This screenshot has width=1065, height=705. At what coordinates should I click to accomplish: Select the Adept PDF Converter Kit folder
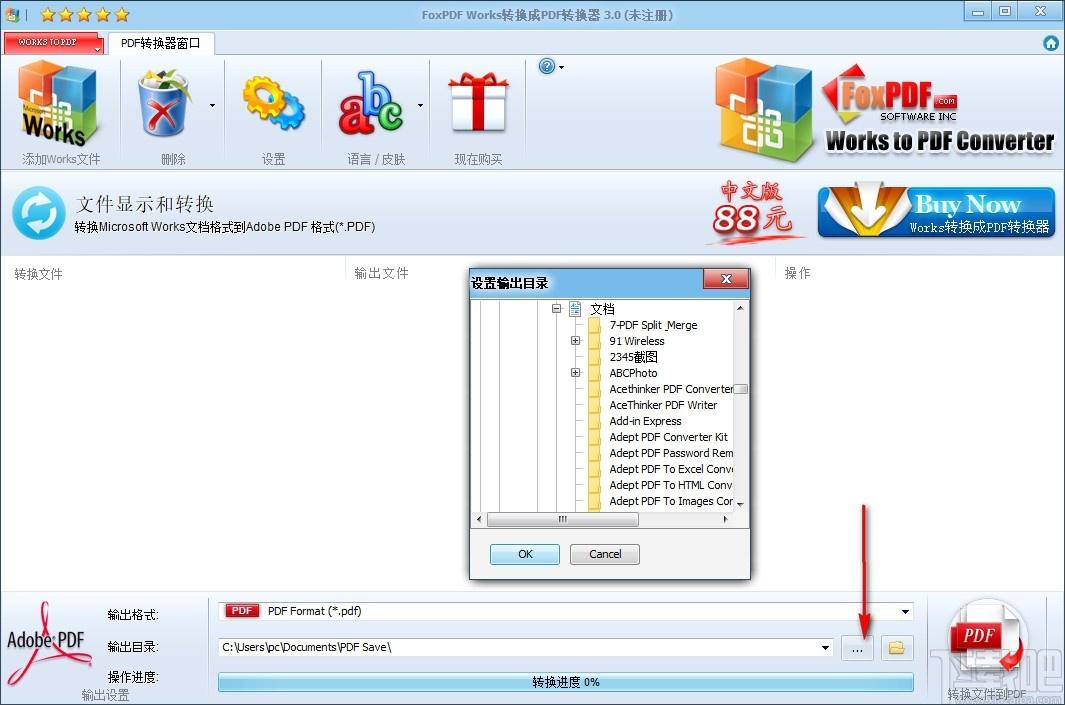668,437
